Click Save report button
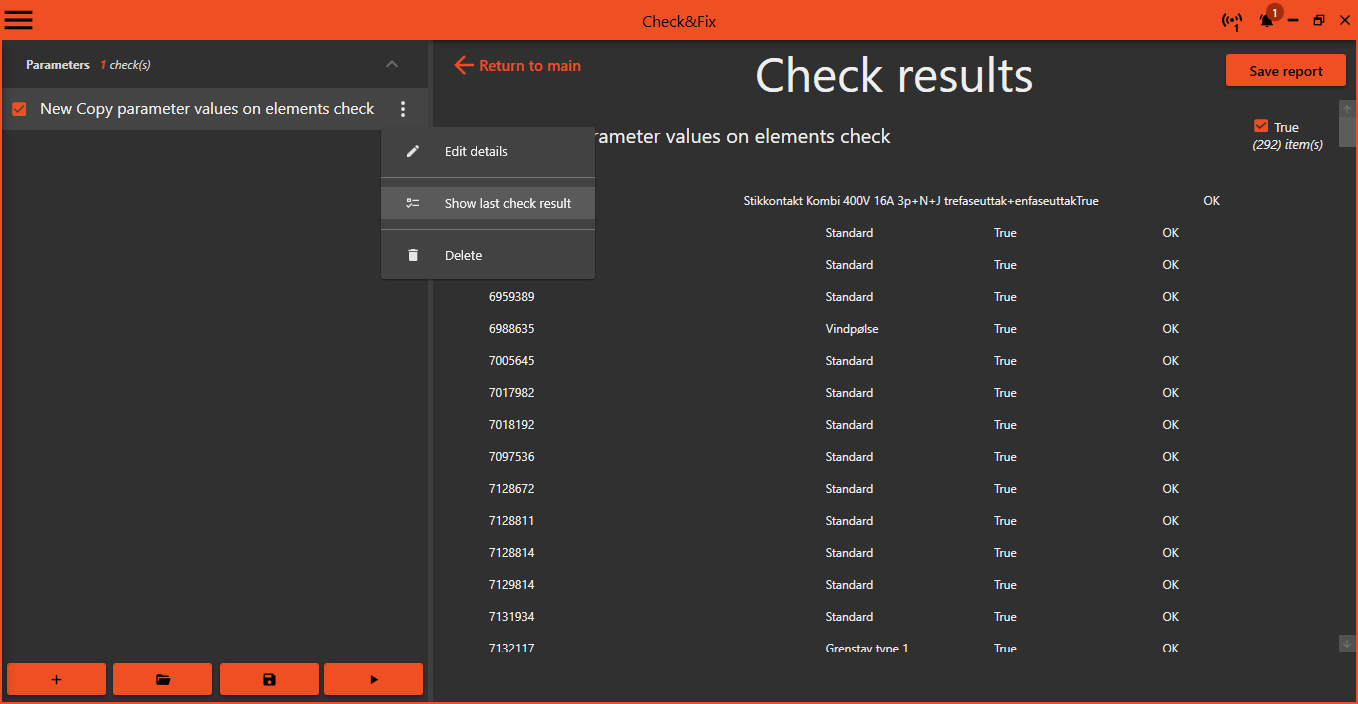Viewport: 1358px width, 704px height. (x=1285, y=71)
